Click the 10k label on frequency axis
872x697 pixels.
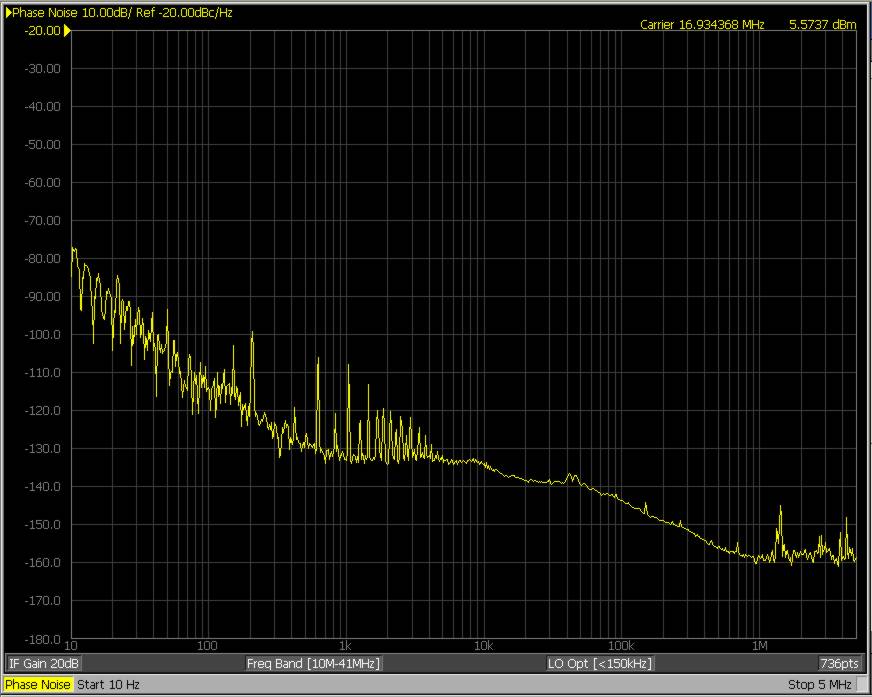click(x=483, y=646)
